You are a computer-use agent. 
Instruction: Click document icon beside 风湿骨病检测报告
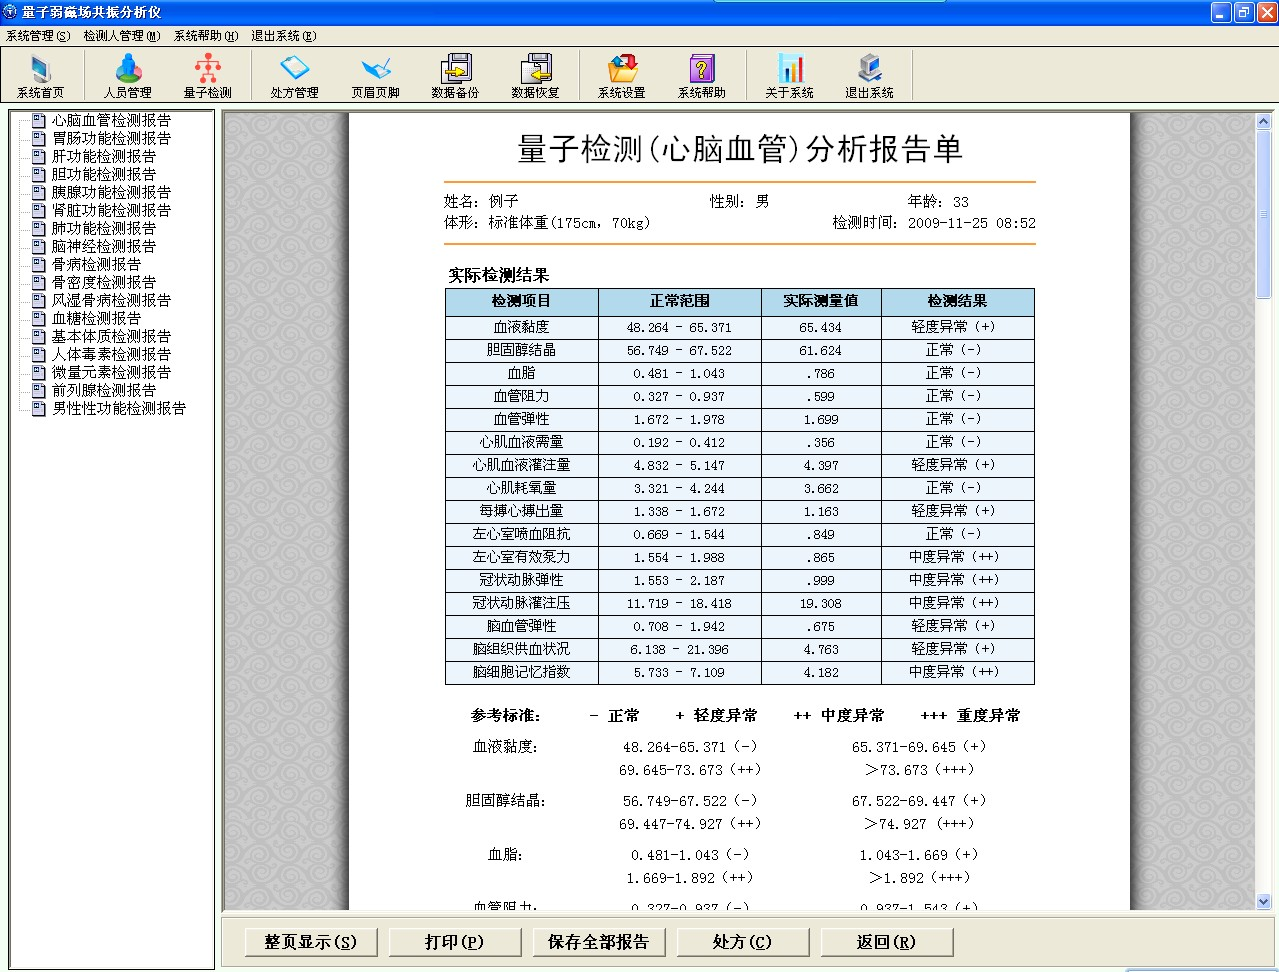(x=39, y=300)
